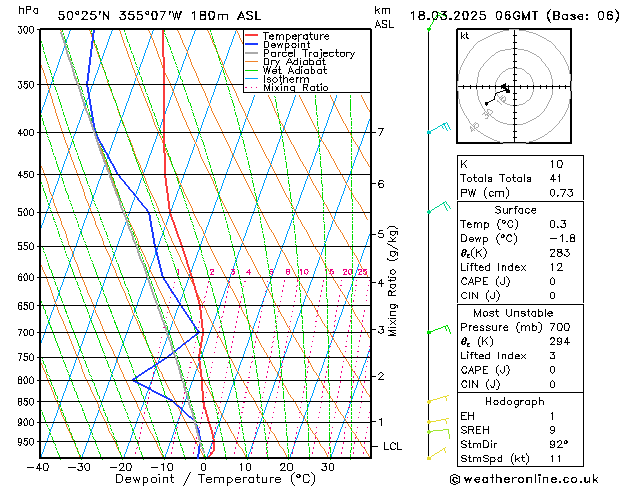Click the hPa unit label
Screen dimensions: 629x486
tap(28, 10)
